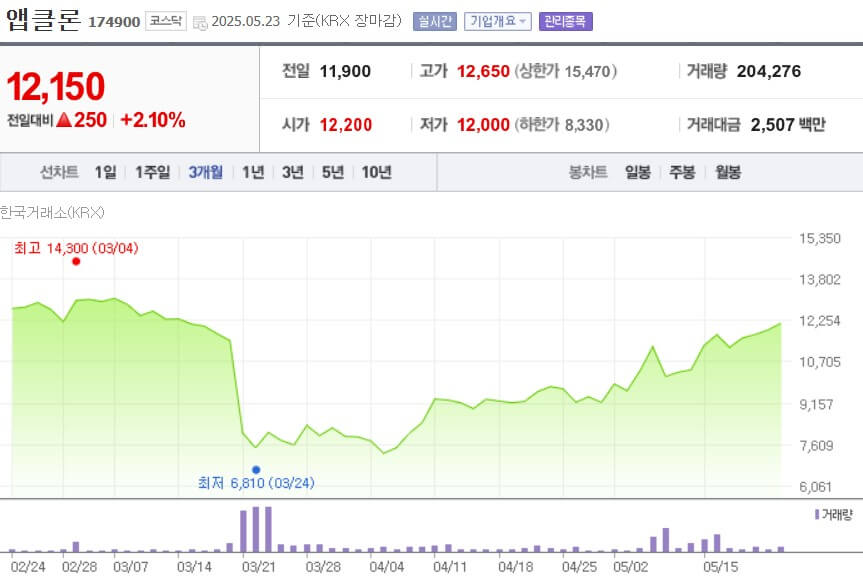Open the 기업개요 dropdown
The height and width of the screenshot is (584, 863).
click(497, 19)
